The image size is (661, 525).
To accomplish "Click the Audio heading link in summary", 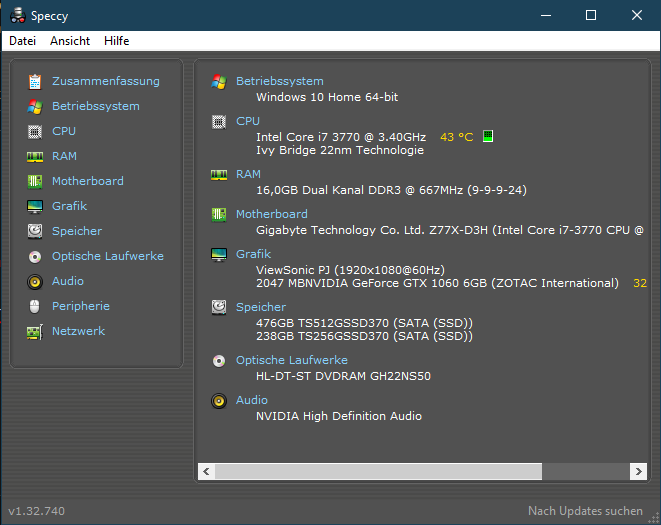I will pos(251,400).
